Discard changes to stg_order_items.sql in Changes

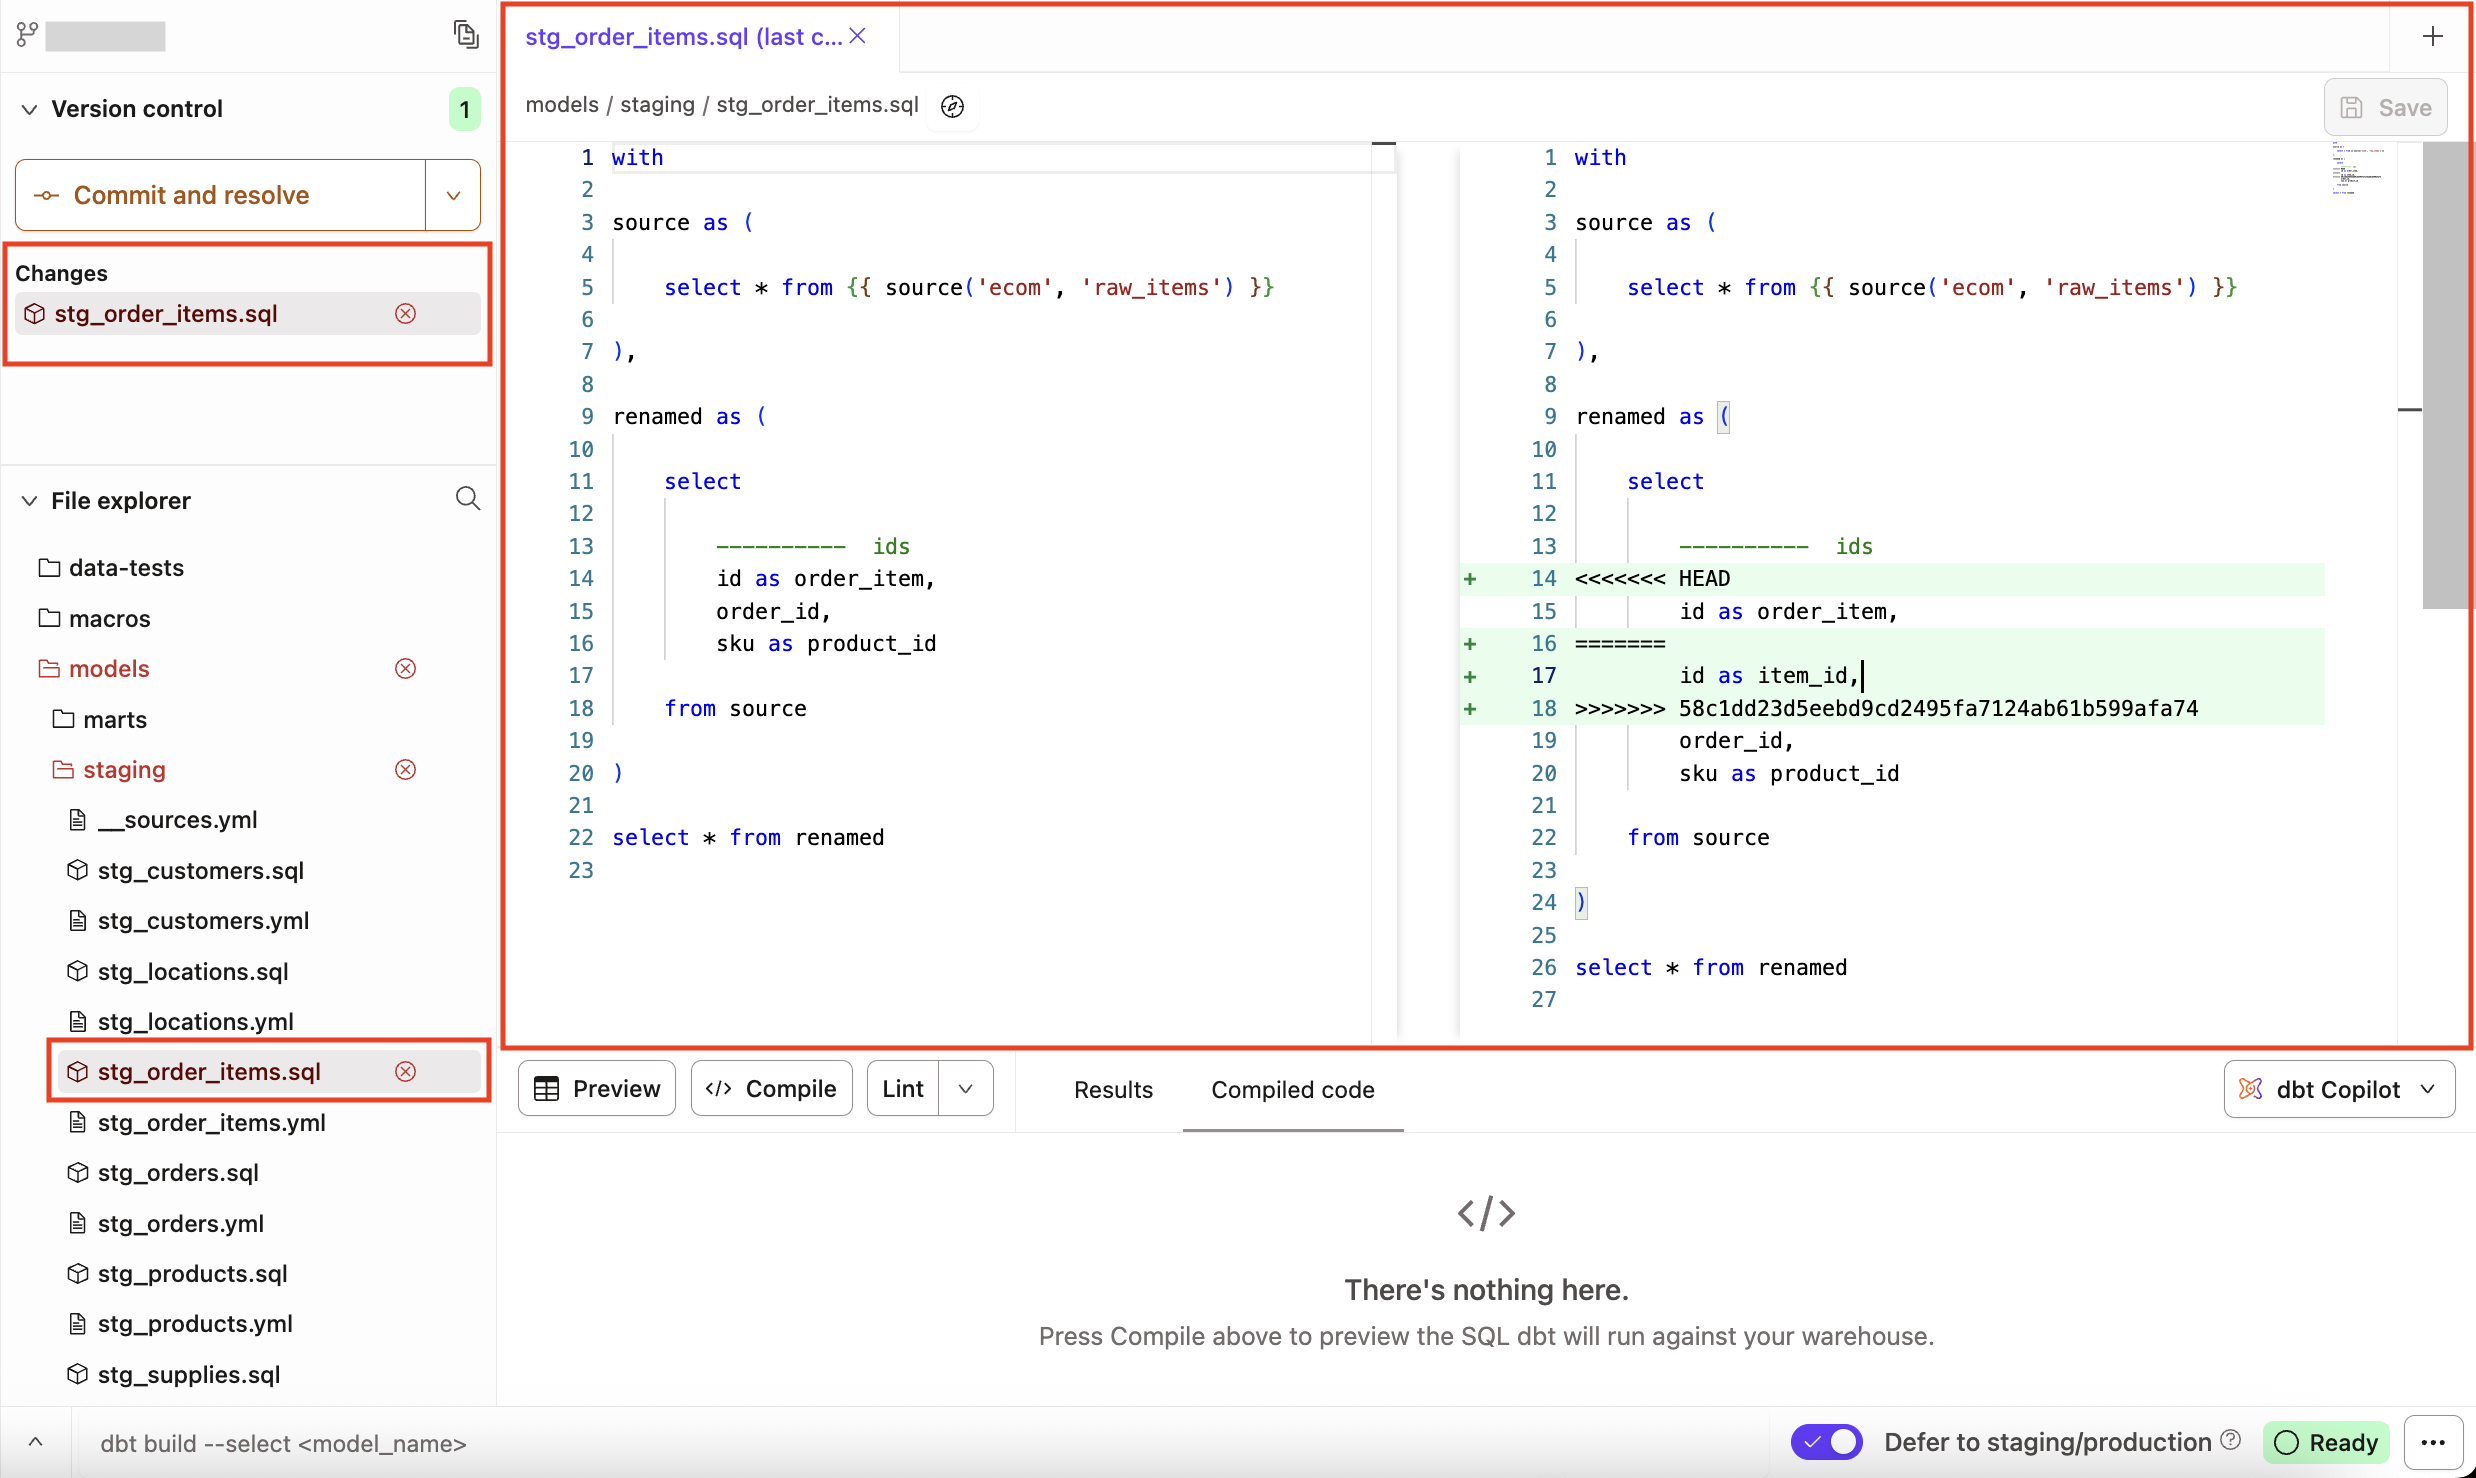click(x=406, y=313)
